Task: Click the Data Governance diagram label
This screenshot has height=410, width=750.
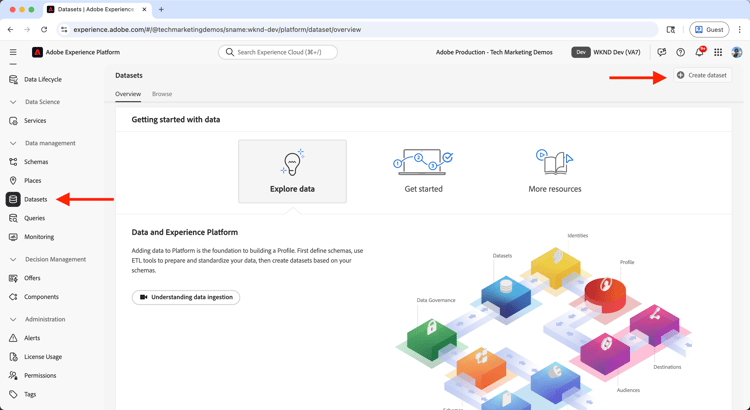Action: point(436,300)
